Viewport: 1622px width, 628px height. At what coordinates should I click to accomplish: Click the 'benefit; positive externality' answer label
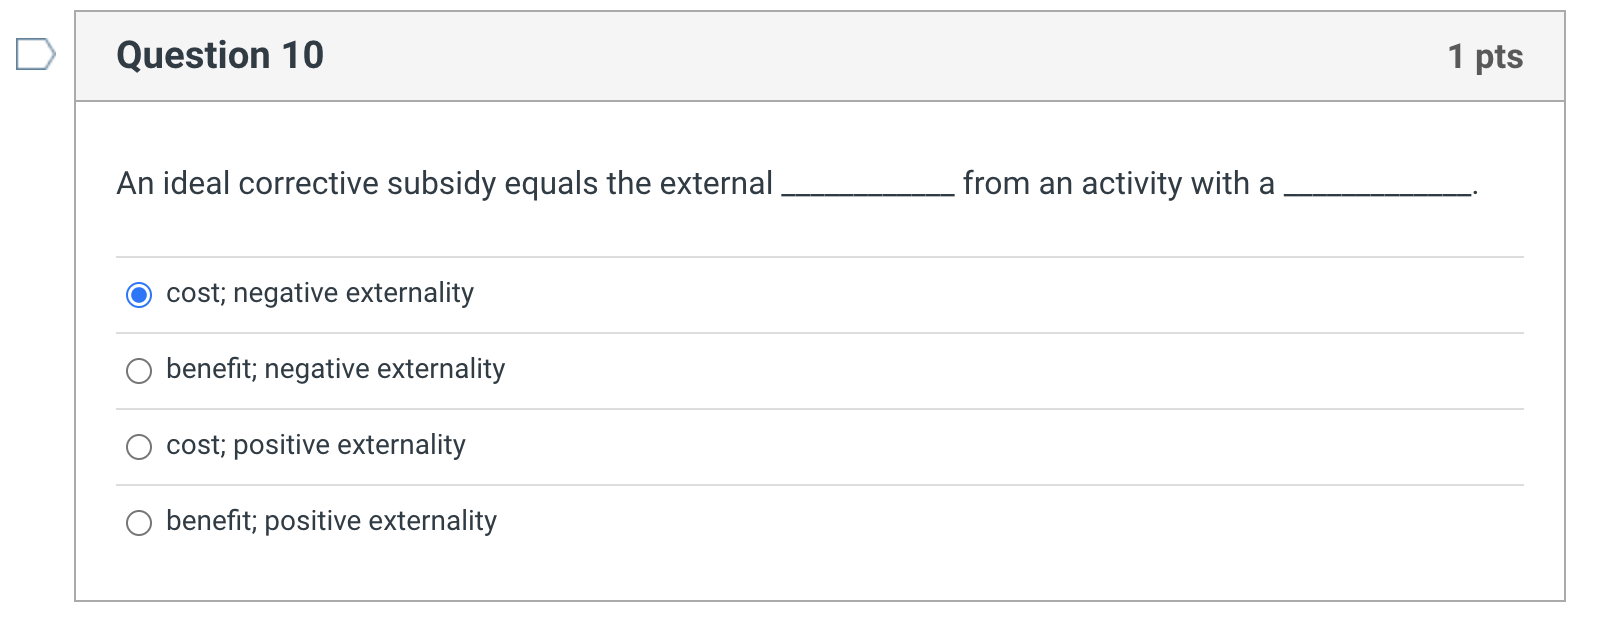[331, 521]
